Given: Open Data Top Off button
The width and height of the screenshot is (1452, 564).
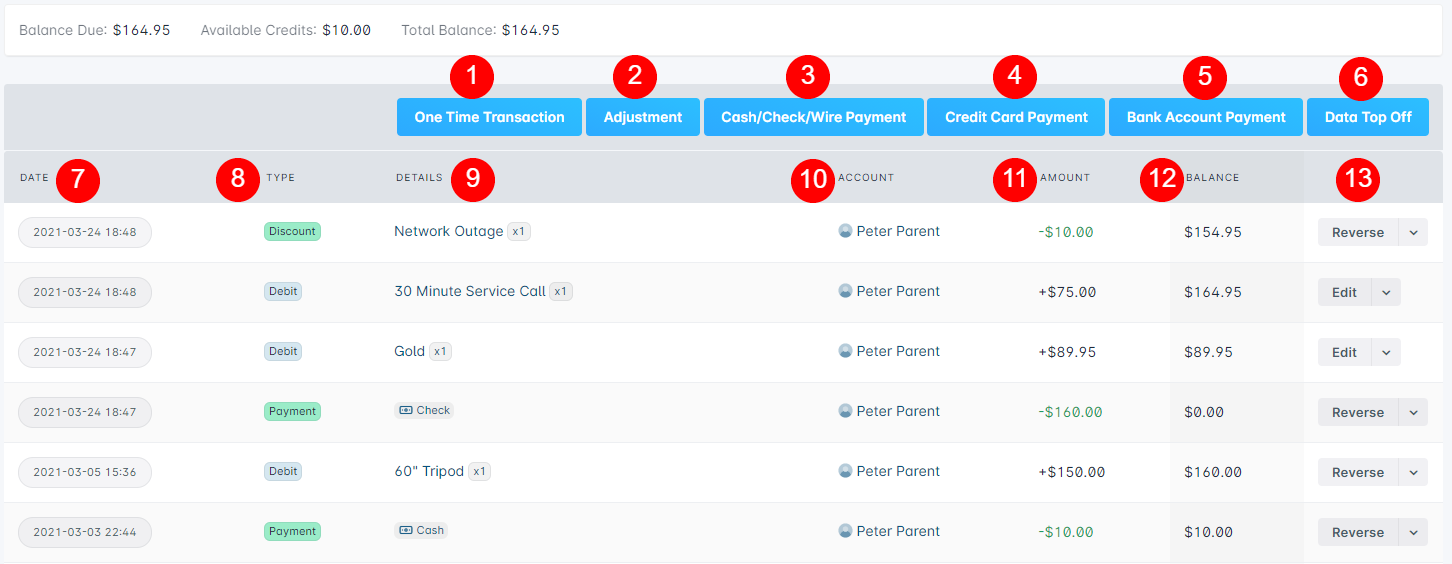Looking at the screenshot, I should click(1368, 117).
